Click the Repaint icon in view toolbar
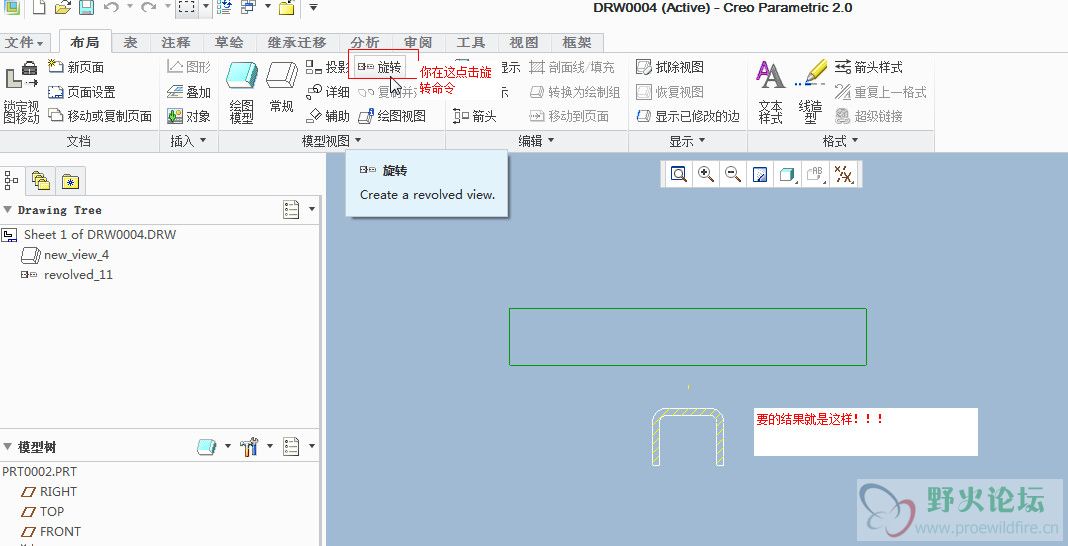 tap(760, 175)
